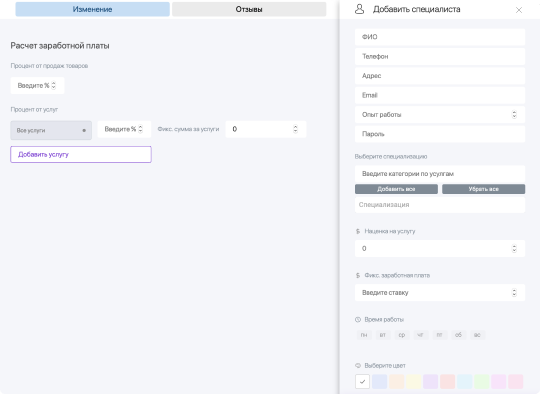This screenshot has height=394, width=541.
Task: Select the light purple color swatch
Action: (x=430, y=382)
